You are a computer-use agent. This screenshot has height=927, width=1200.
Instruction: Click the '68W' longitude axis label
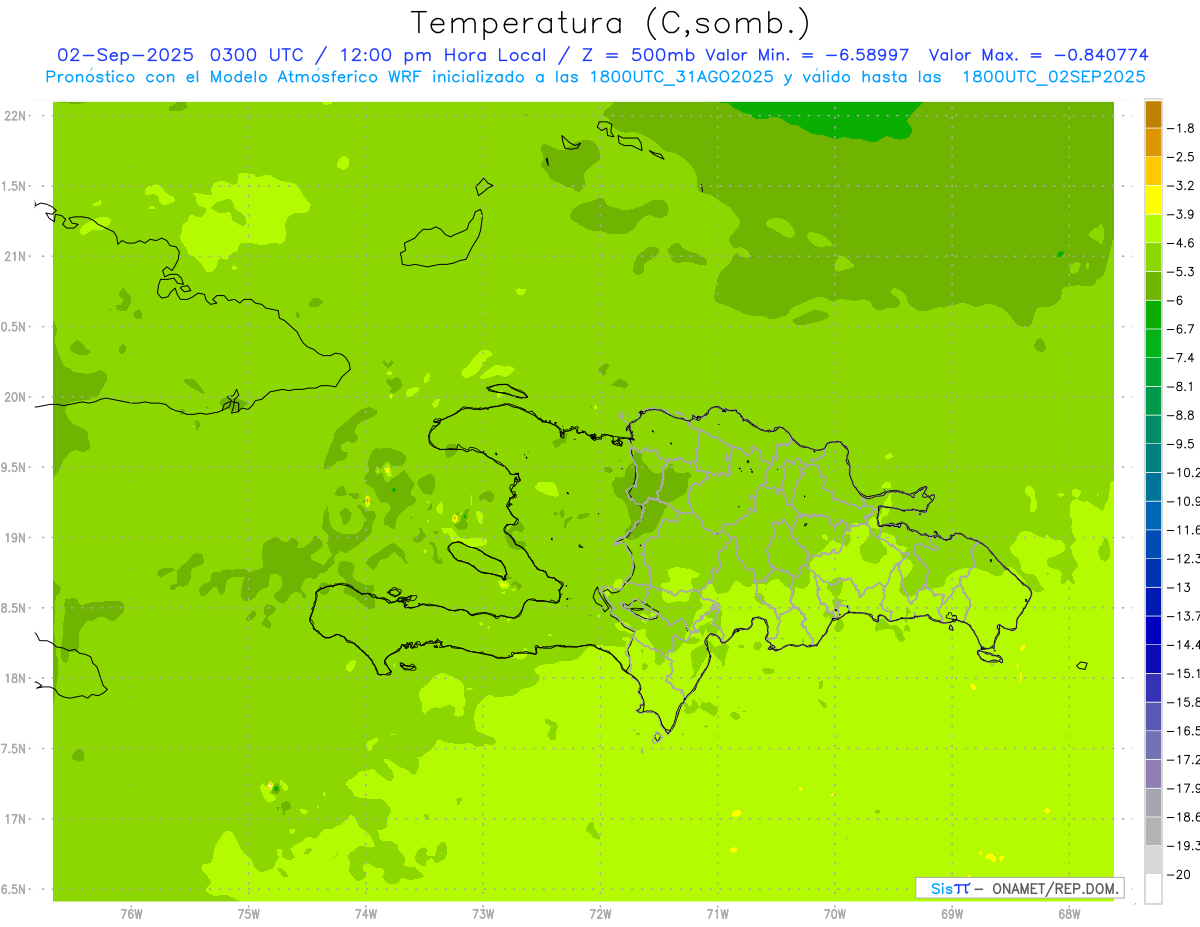point(1069,913)
